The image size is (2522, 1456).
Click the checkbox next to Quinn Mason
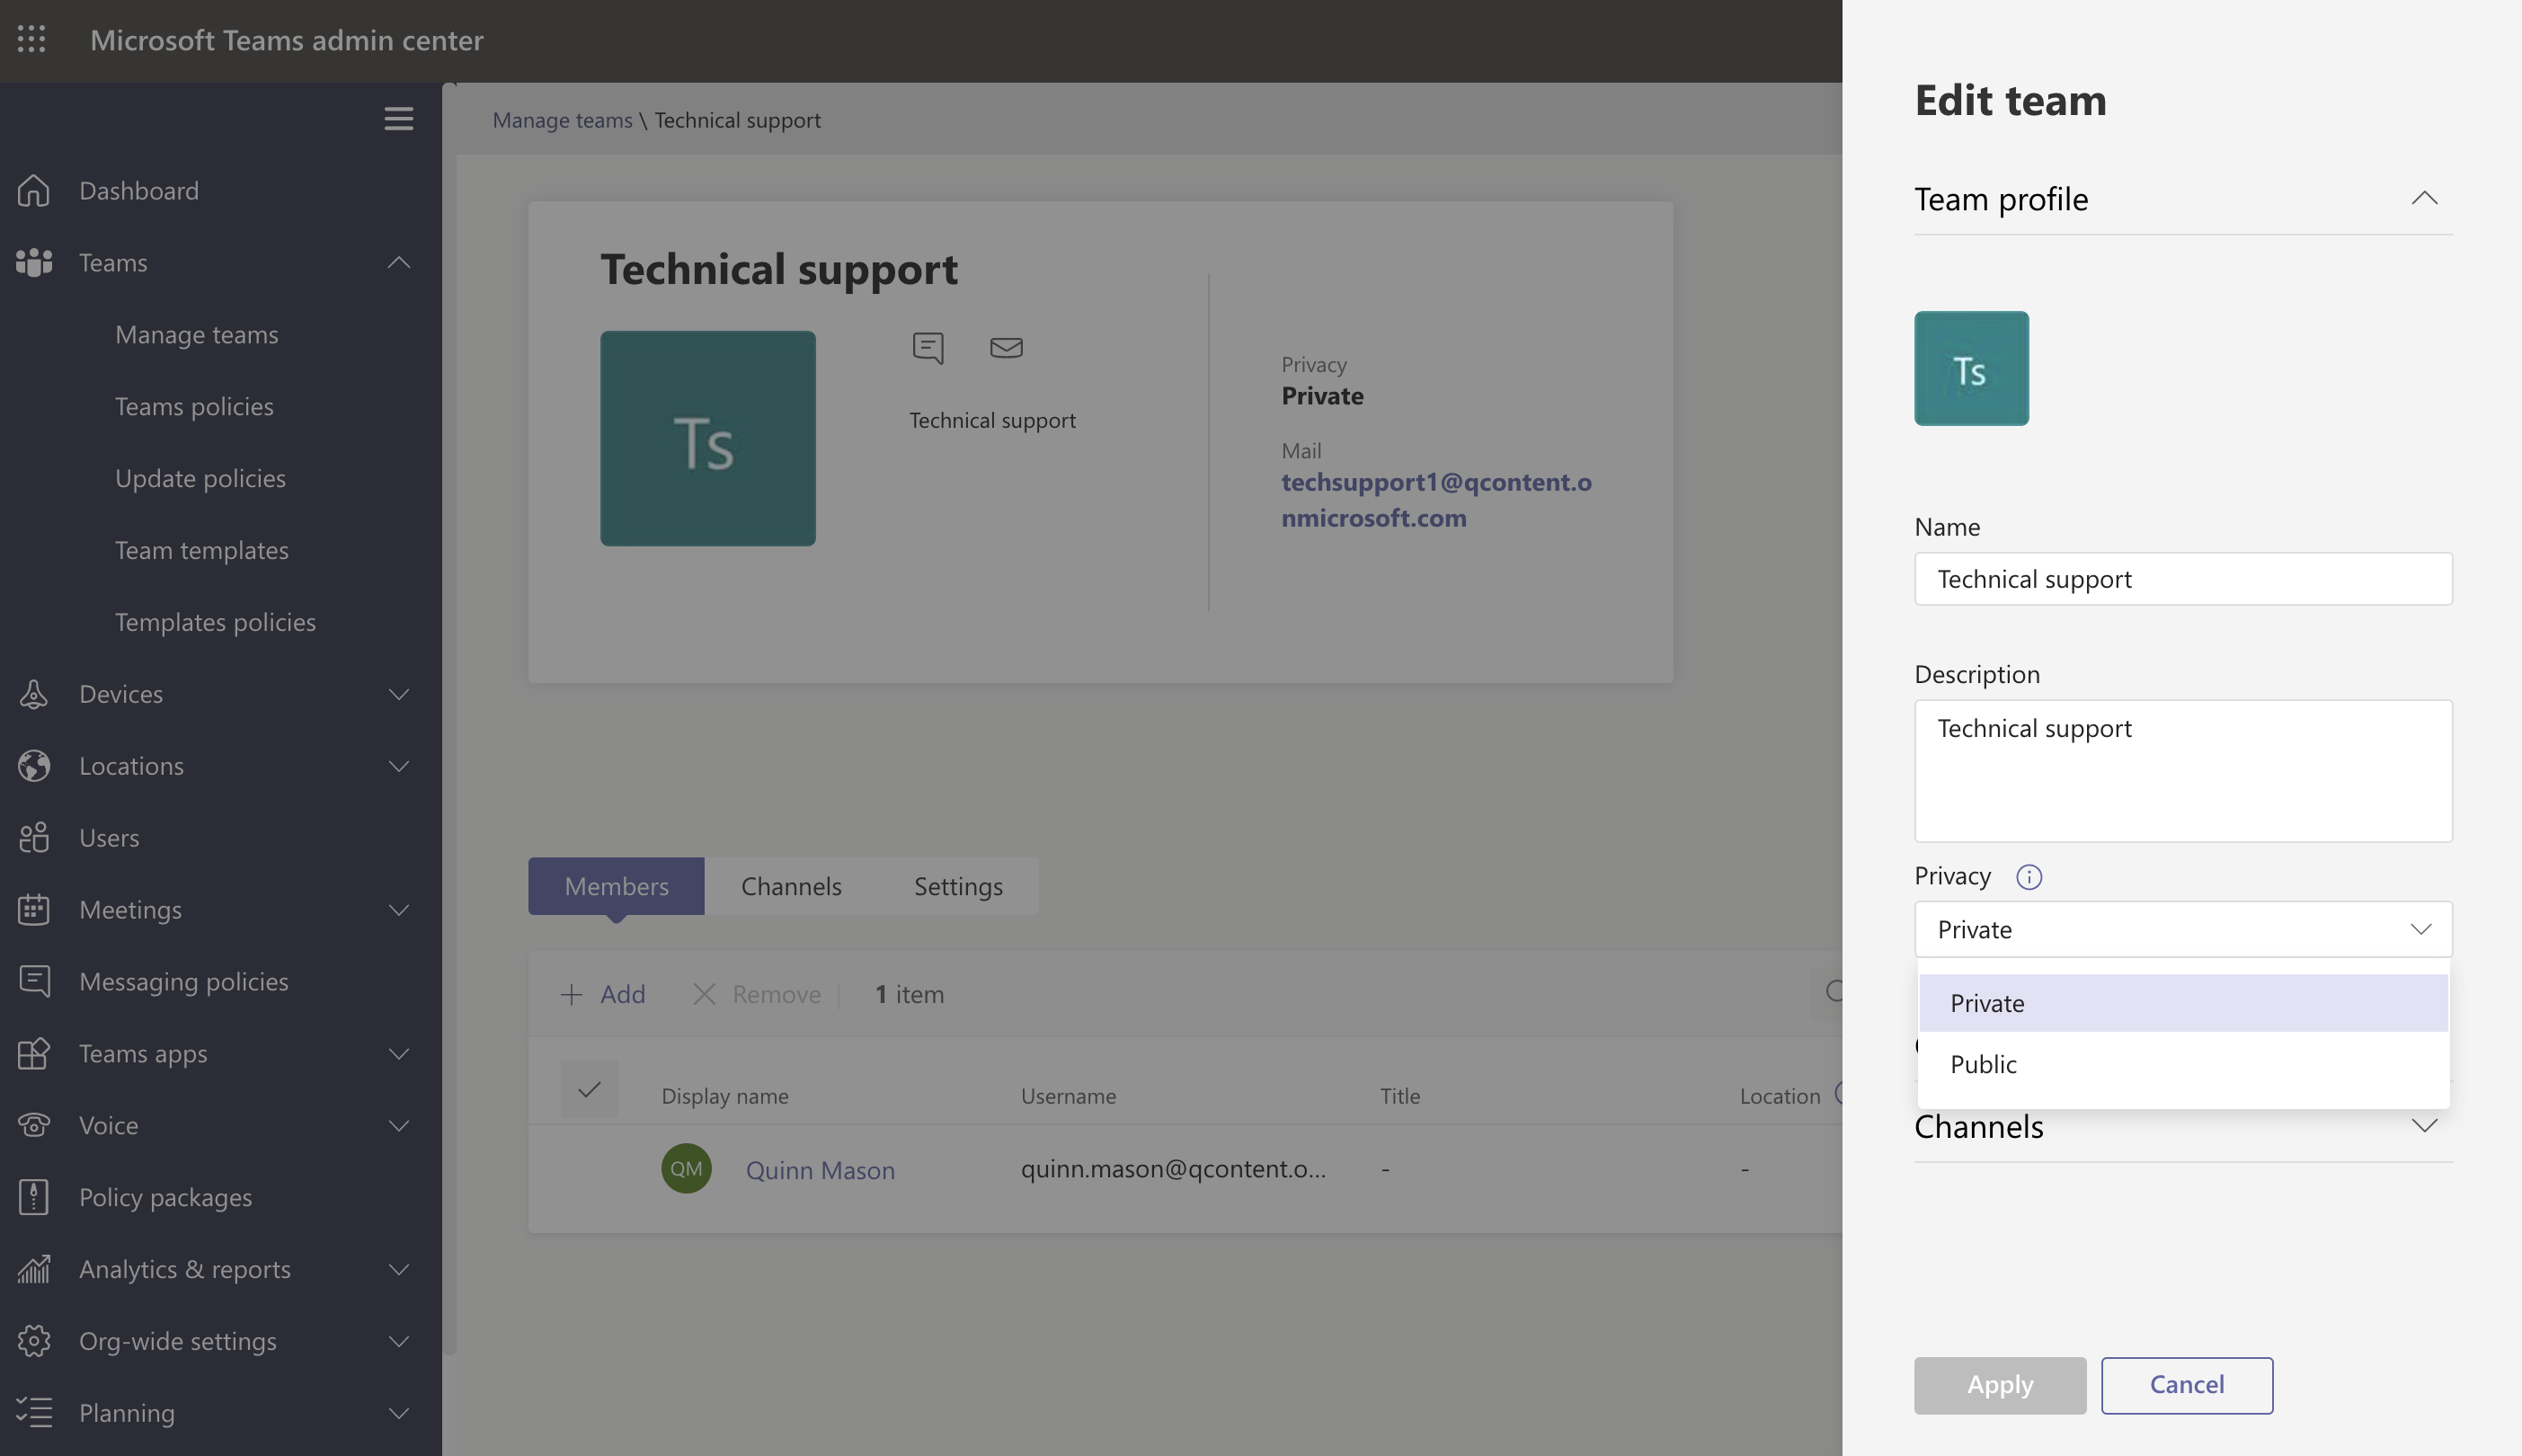[x=591, y=1167]
